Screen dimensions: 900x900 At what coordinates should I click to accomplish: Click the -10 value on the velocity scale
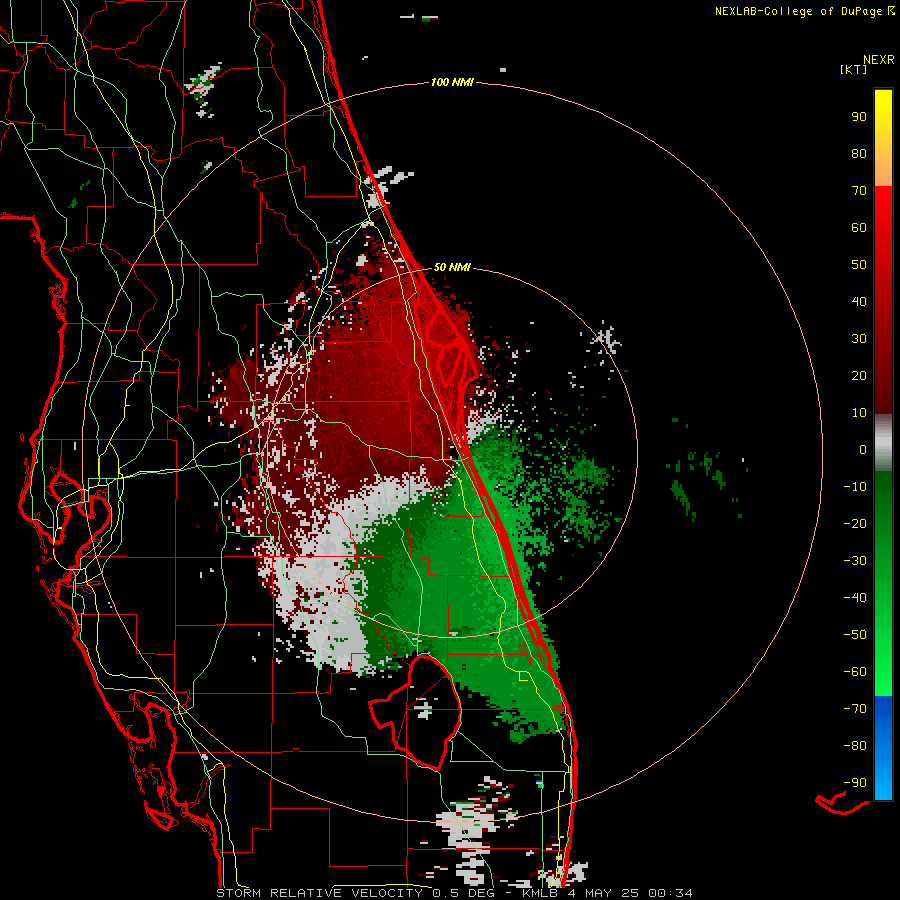point(855,487)
